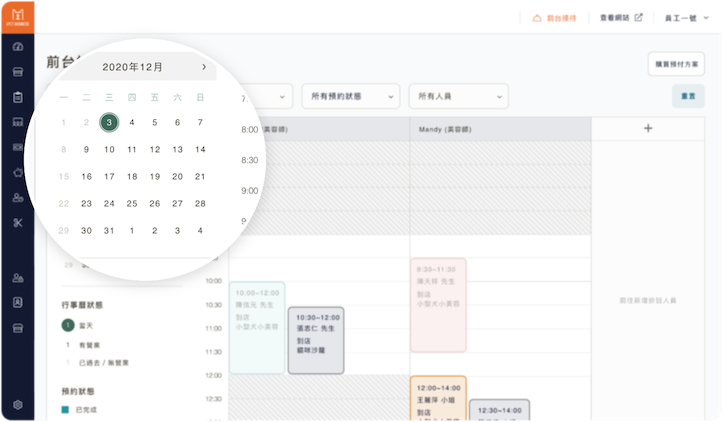The width and height of the screenshot is (723, 422).
Task: Click the 前台接待 link
Action: [x=562, y=18]
